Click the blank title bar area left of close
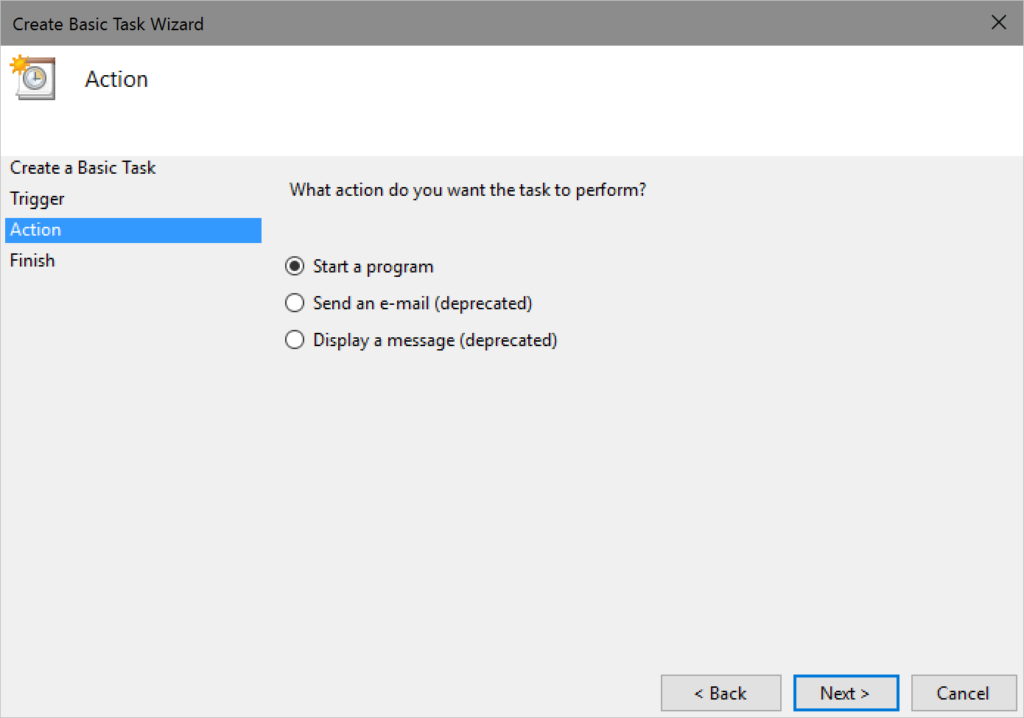Screen dimensions: 1024x718 600,22
